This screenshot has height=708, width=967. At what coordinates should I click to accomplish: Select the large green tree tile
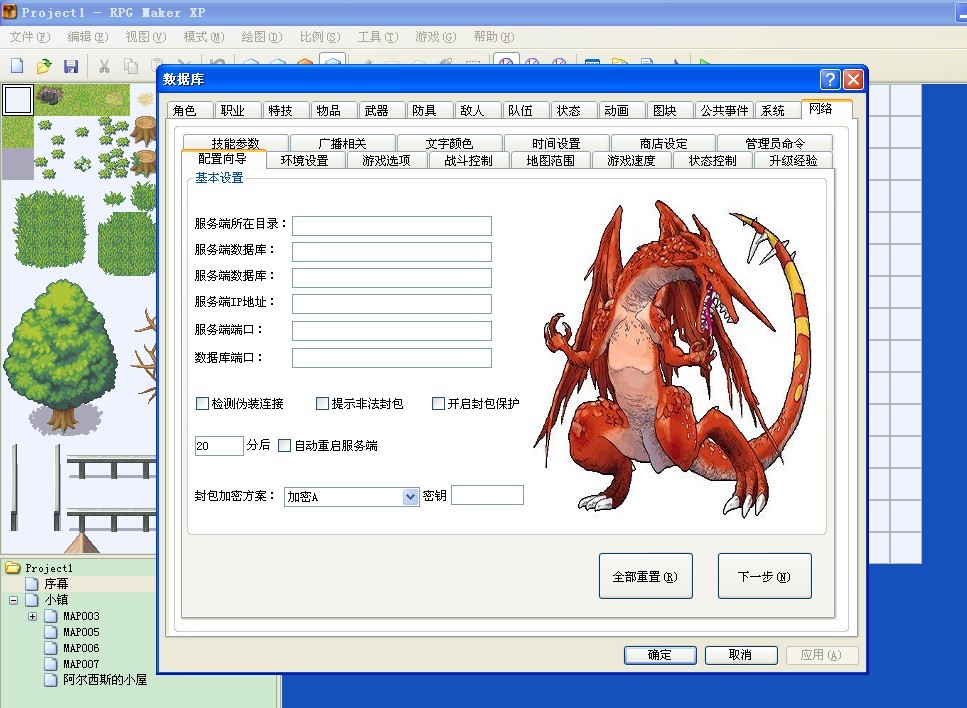(60, 356)
